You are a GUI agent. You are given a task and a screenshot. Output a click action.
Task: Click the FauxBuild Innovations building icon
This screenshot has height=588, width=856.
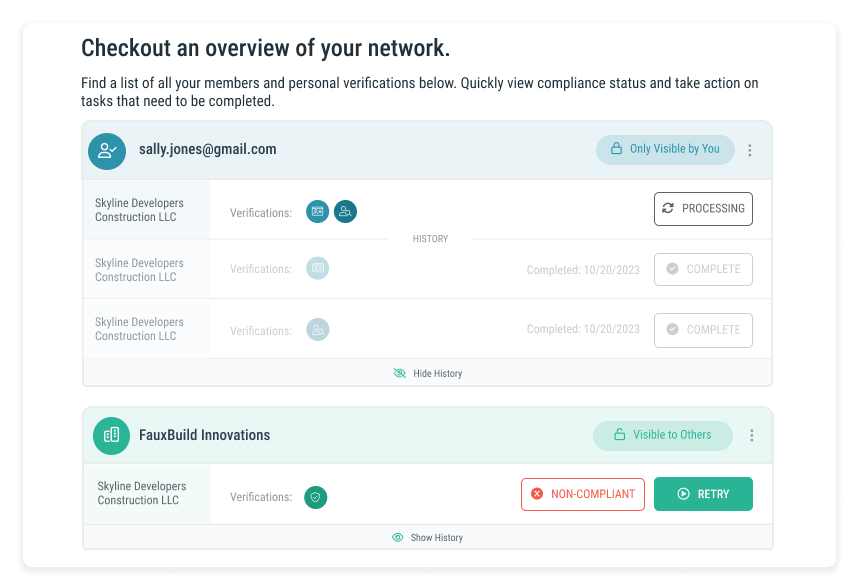[x=111, y=435]
